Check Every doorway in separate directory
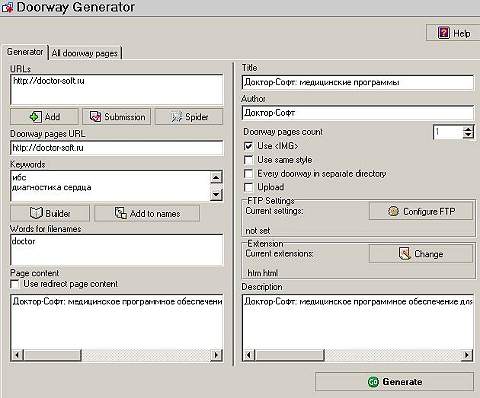The width and height of the screenshot is (480, 398). (248, 174)
